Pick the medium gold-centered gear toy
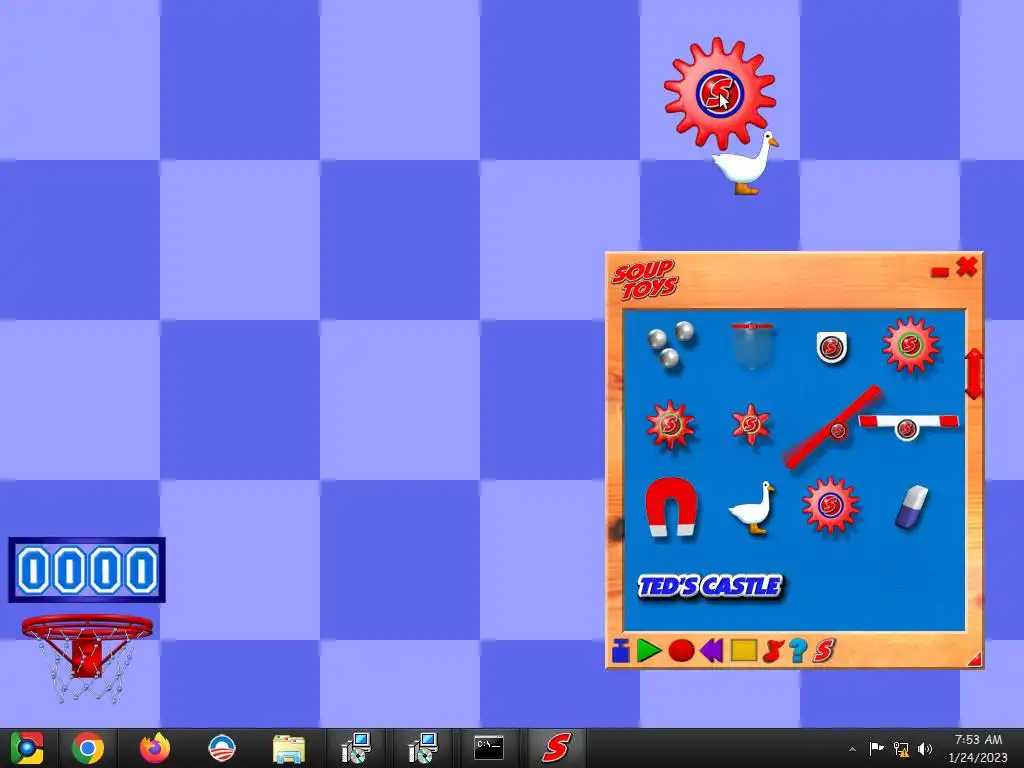This screenshot has width=1024, height=768. tap(670, 425)
